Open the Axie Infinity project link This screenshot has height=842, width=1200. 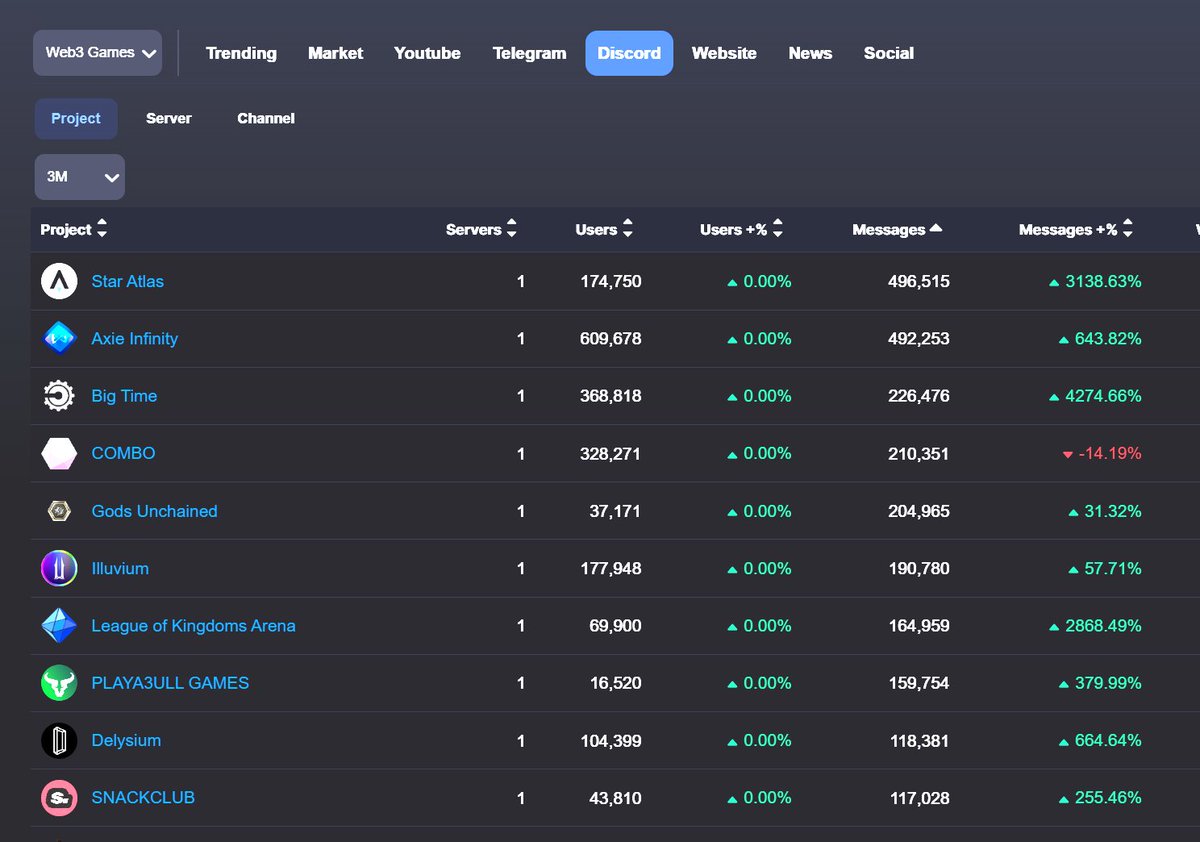coord(135,339)
